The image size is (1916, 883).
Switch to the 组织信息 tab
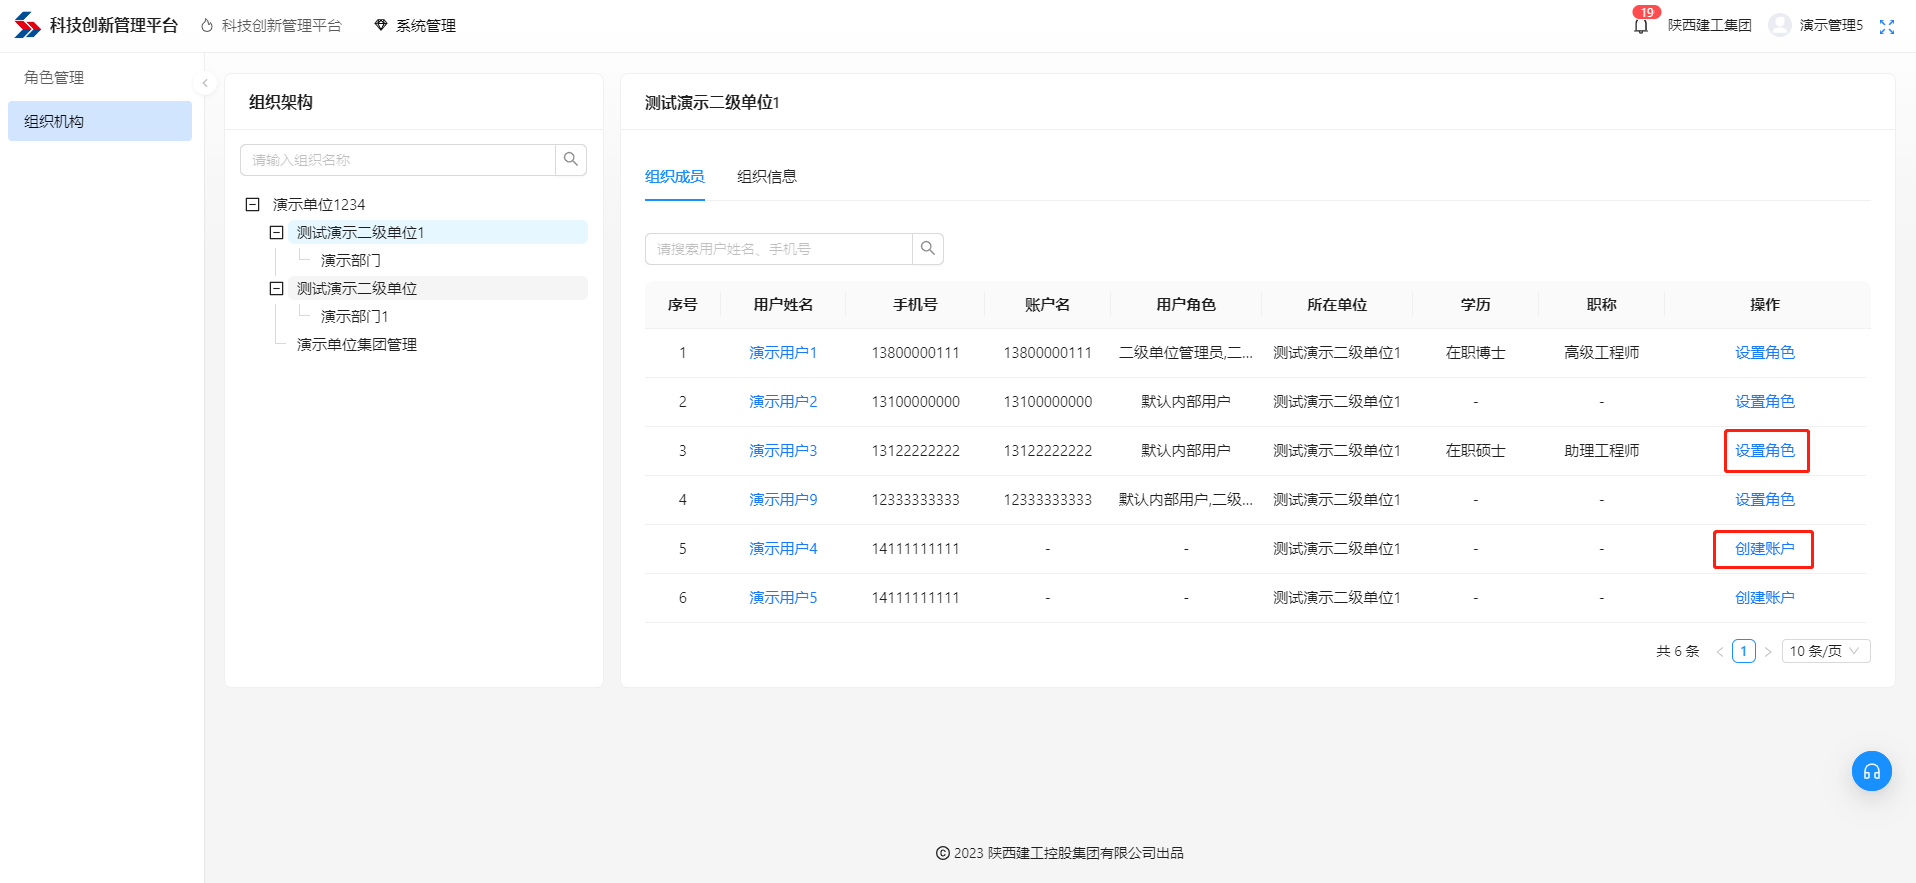766,177
